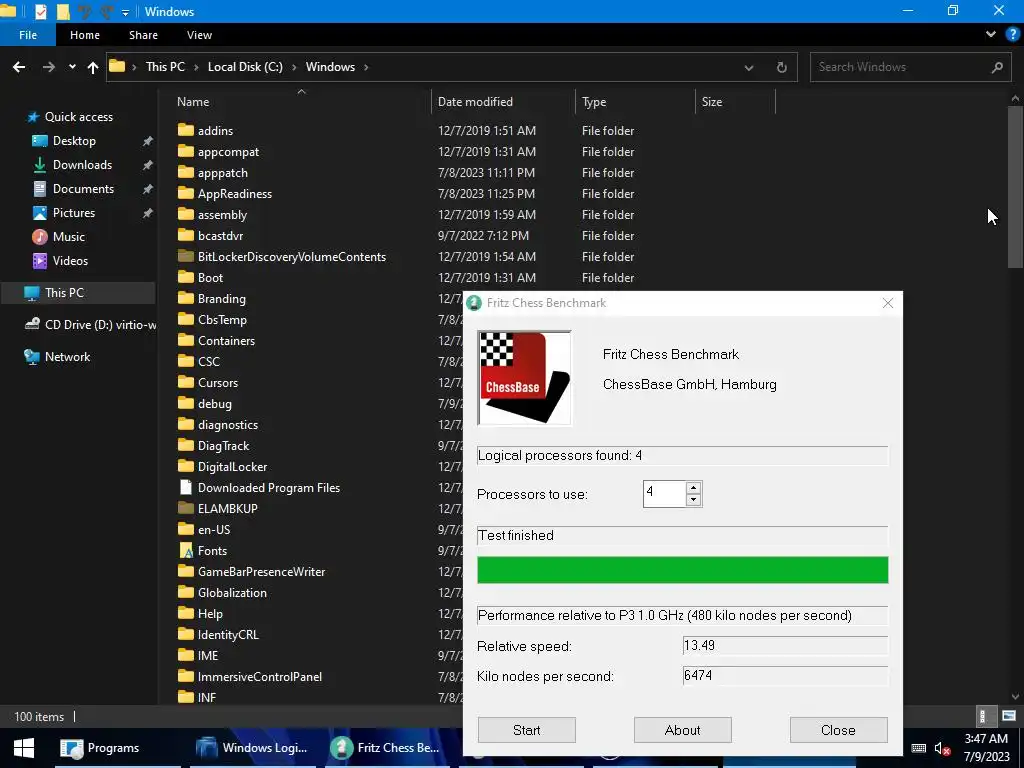Select the addins folder icon
1024x768 pixels.
click(186, 130)
